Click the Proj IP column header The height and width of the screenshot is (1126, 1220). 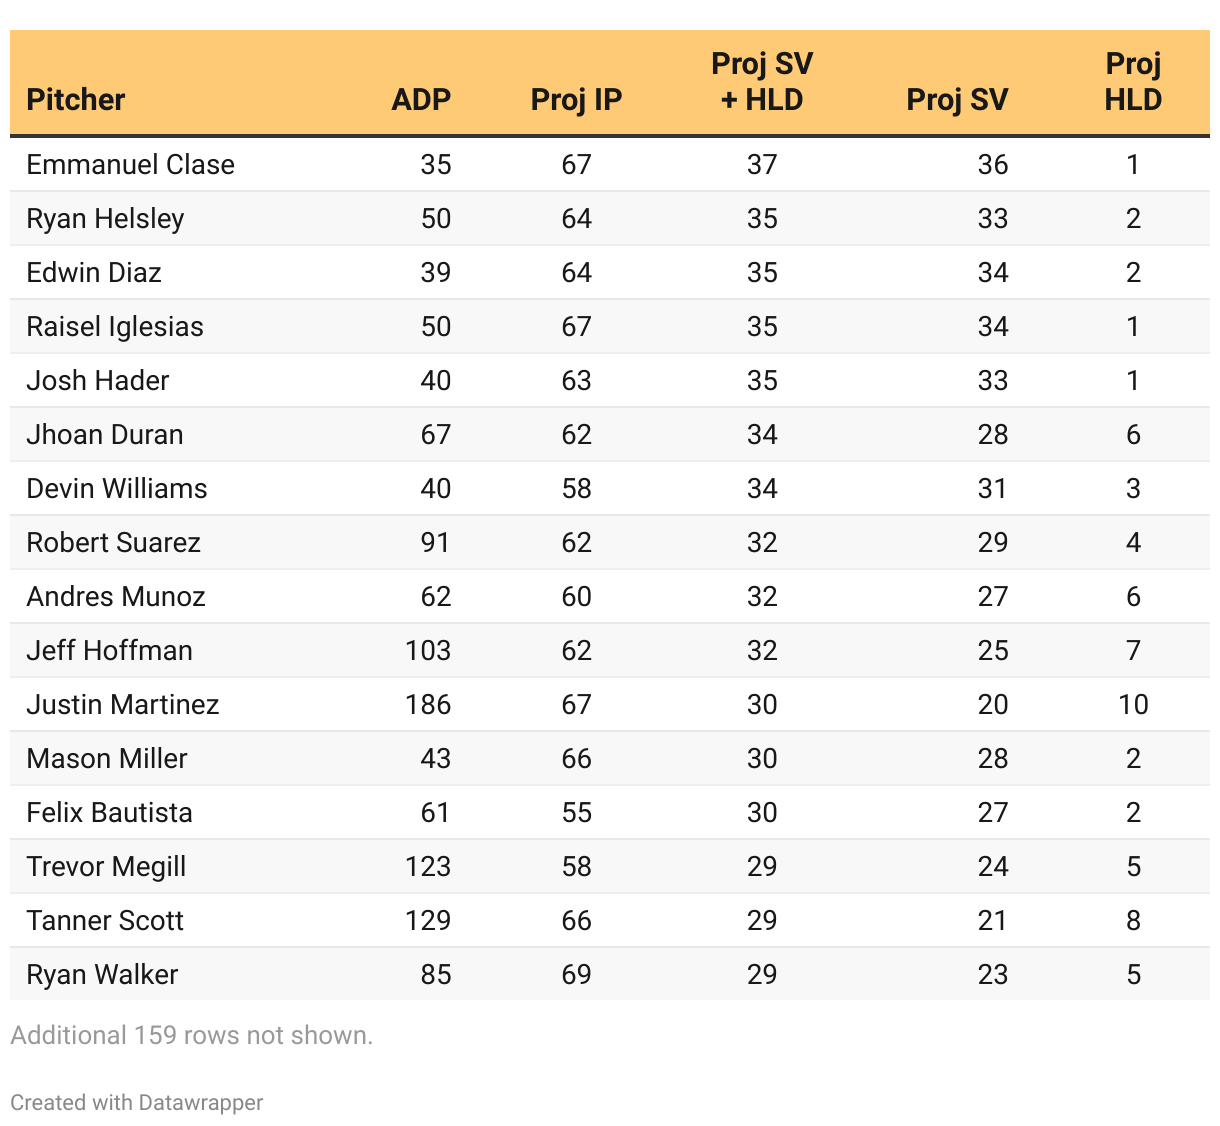click(x=576, y=100)
